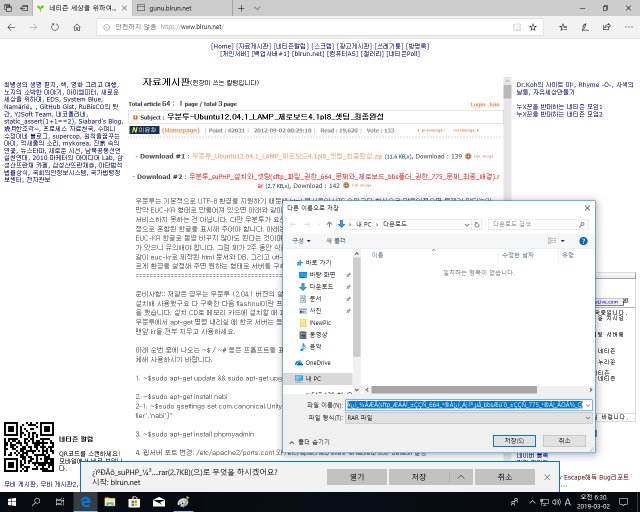Viewport: 640px width, 512px height.
Task: Dismiss the download notification bar X
Action: pyautogui.click(x=547, y=477)
